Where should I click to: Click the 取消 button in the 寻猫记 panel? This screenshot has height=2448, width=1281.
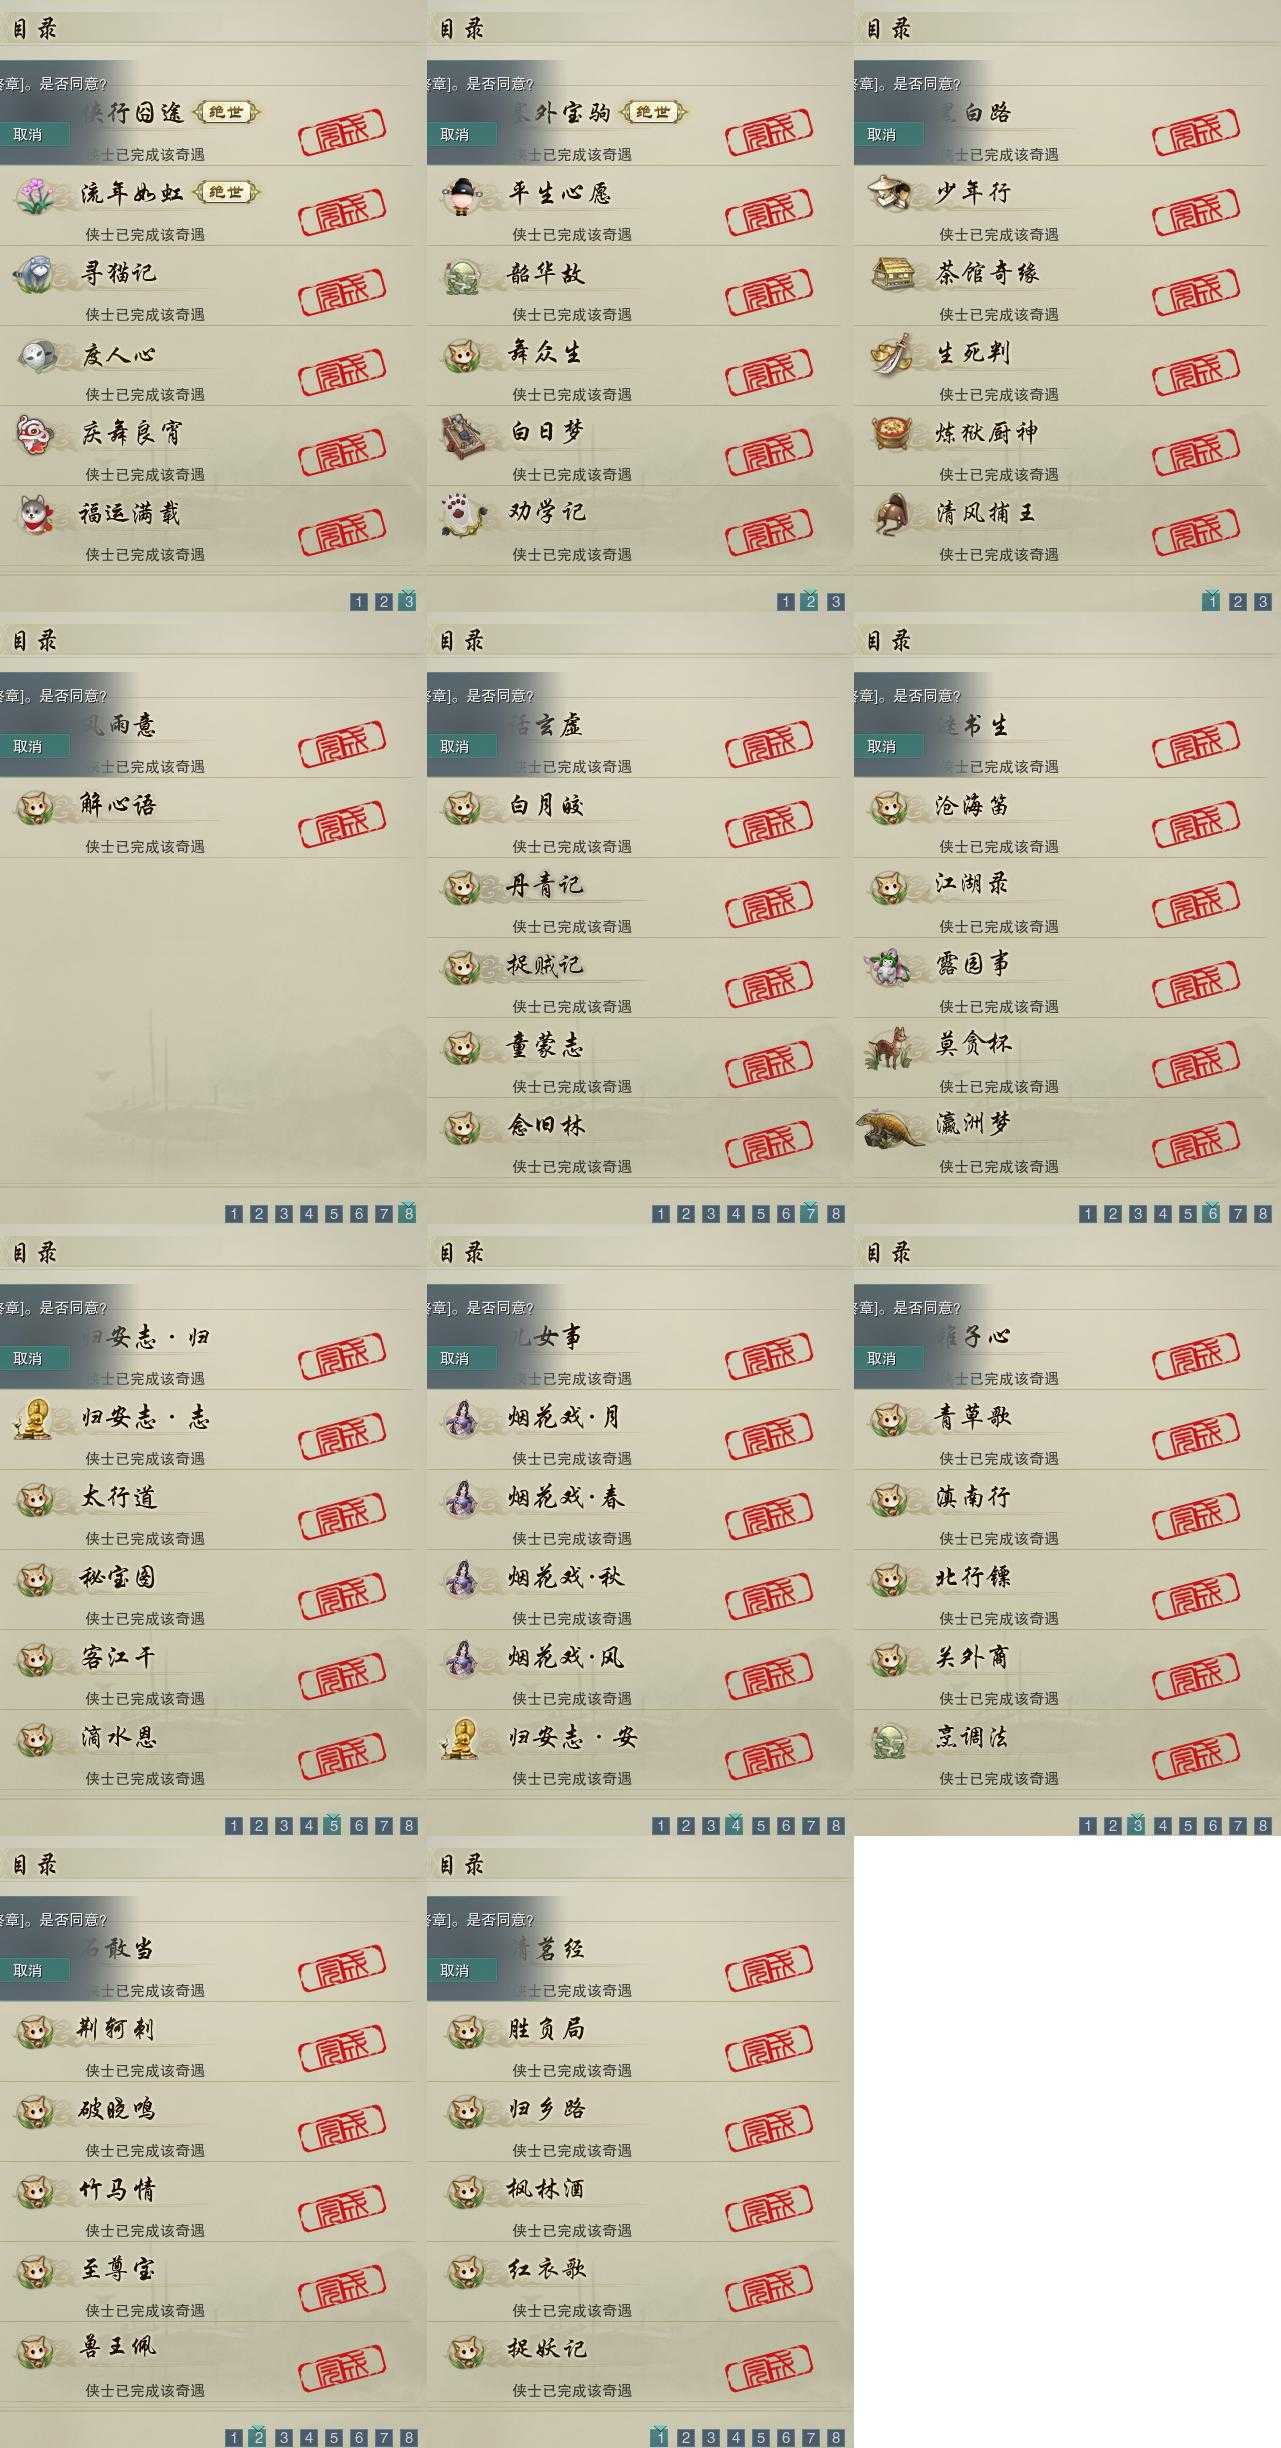coord(35,134)
